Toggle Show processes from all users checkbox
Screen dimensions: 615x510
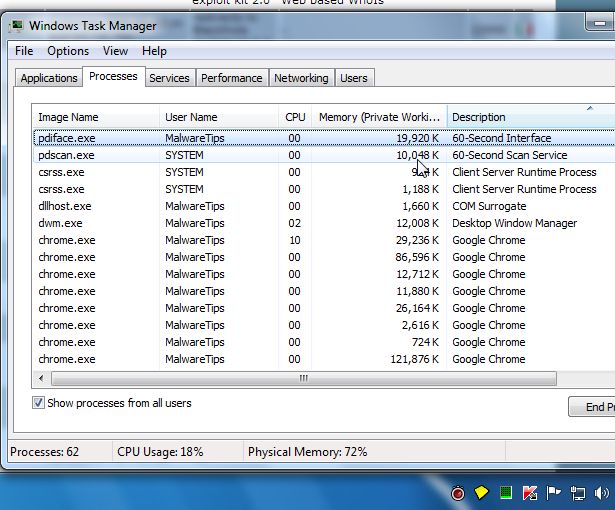pos(38,403)
